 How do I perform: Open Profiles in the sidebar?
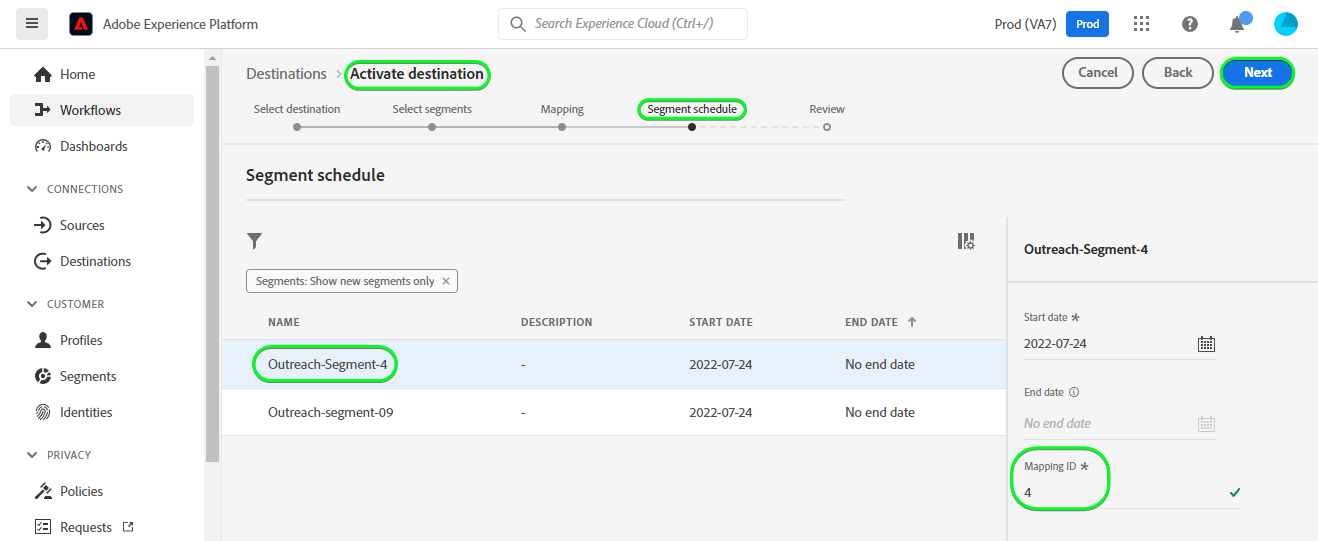click(102, 340)
